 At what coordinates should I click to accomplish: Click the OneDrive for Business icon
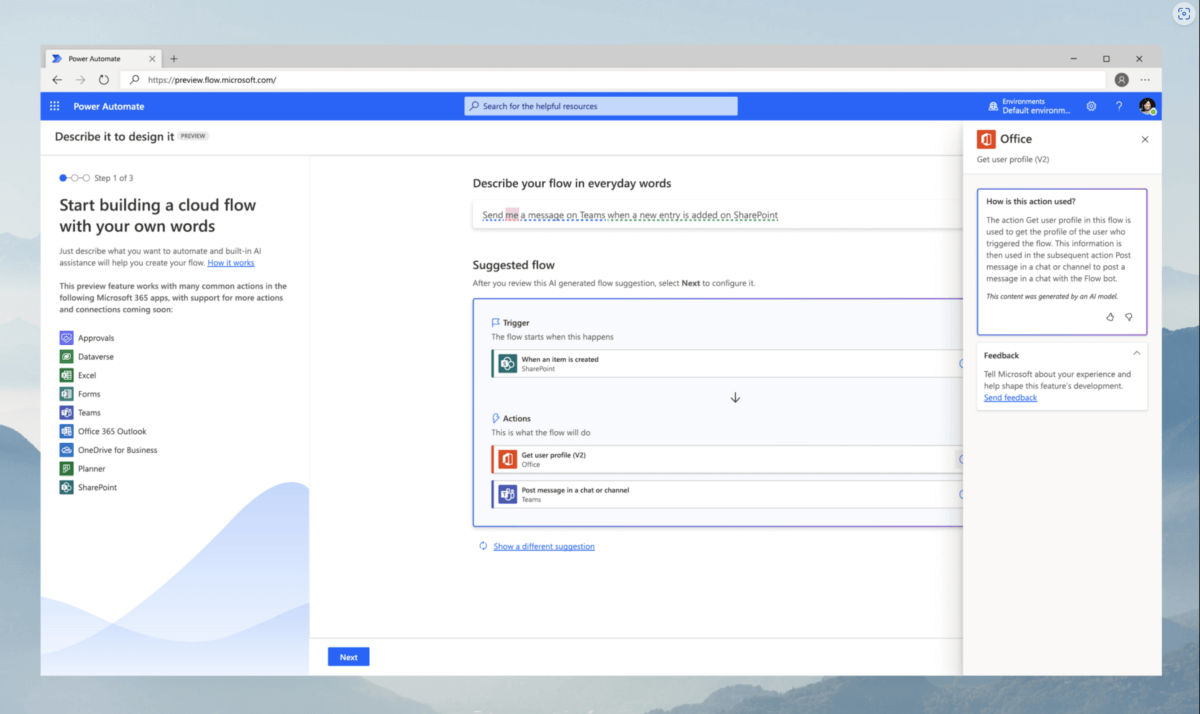click(x=66, y=450)
